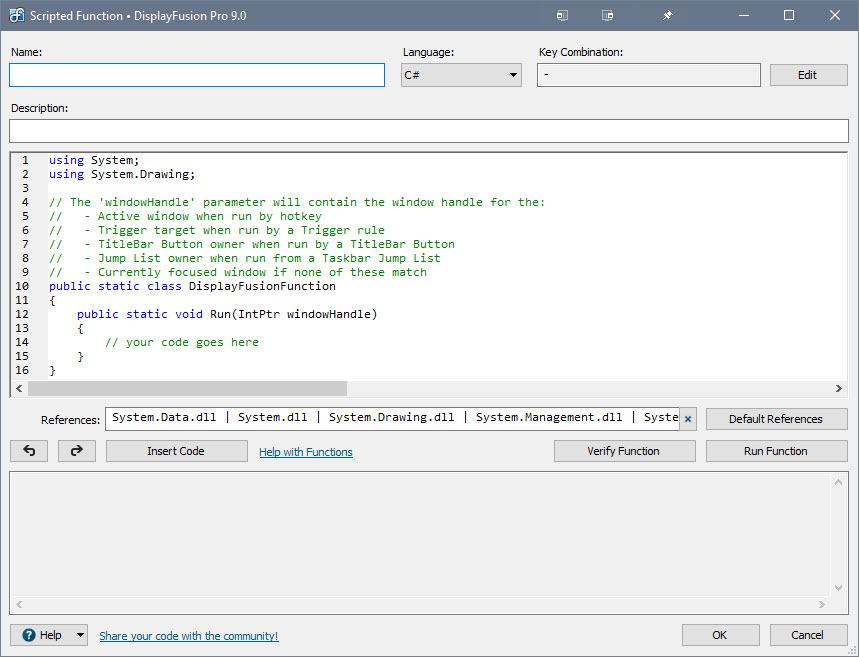859x657 pixels.
Task: Click into the Description text field
Action: 428,131
